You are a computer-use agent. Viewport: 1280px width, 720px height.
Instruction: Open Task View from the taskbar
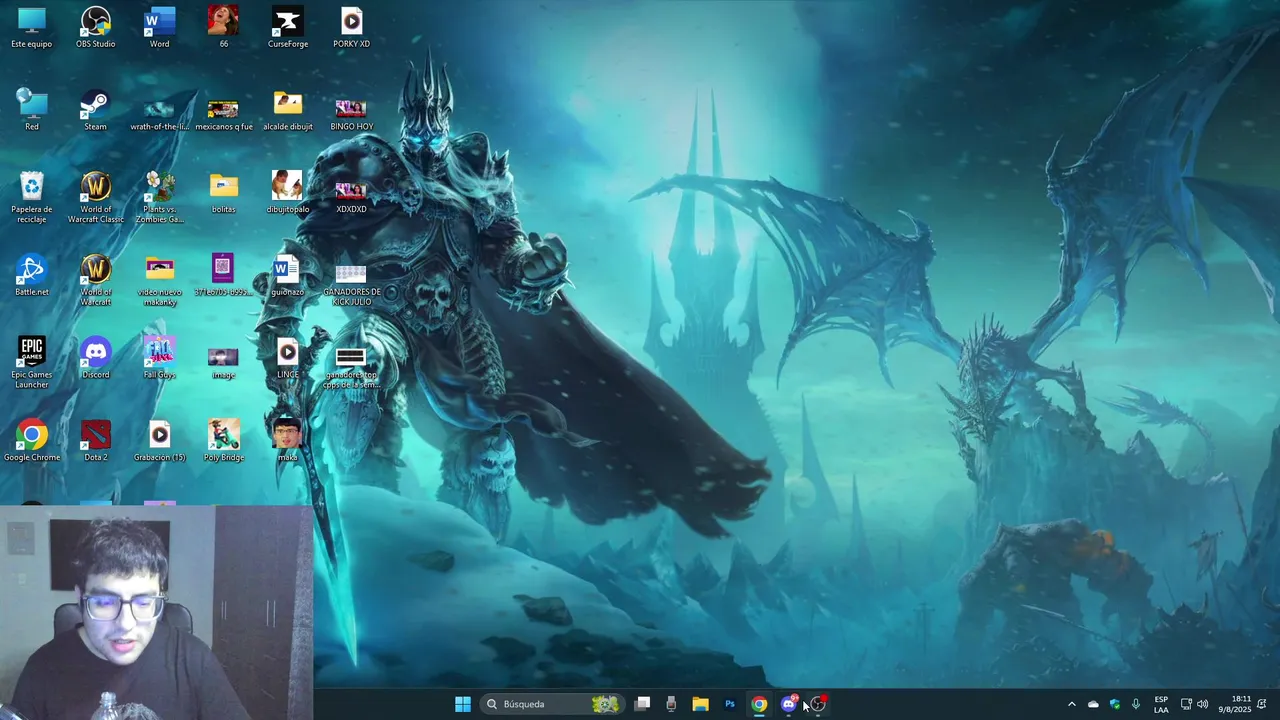click(643, 704)
